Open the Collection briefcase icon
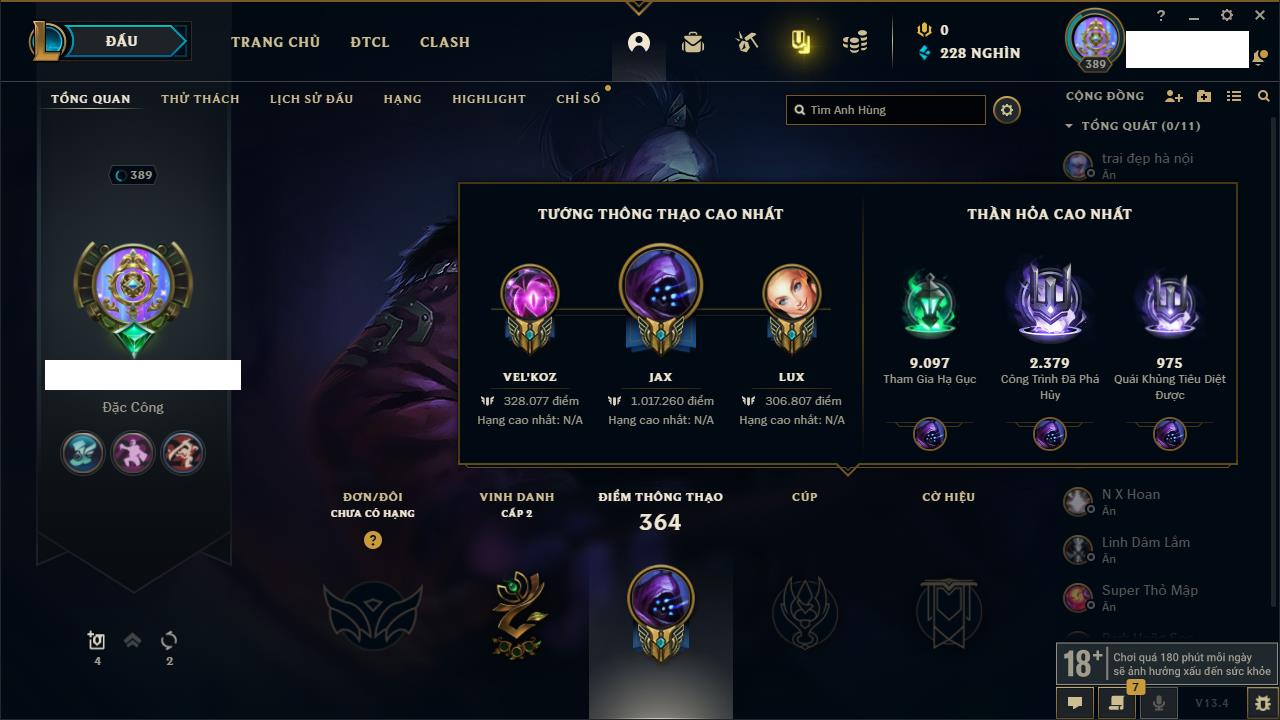 tap(693, 42)
